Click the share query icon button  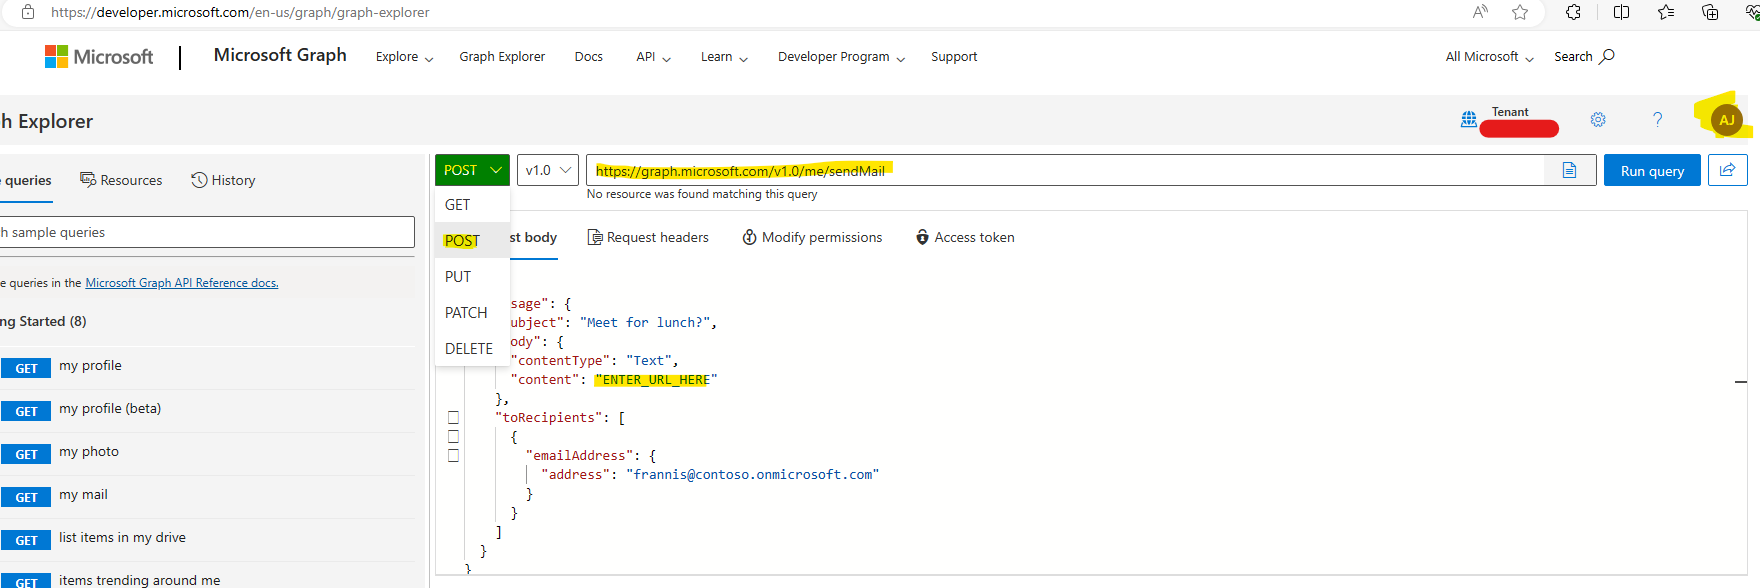click(x=1727, y=170)
